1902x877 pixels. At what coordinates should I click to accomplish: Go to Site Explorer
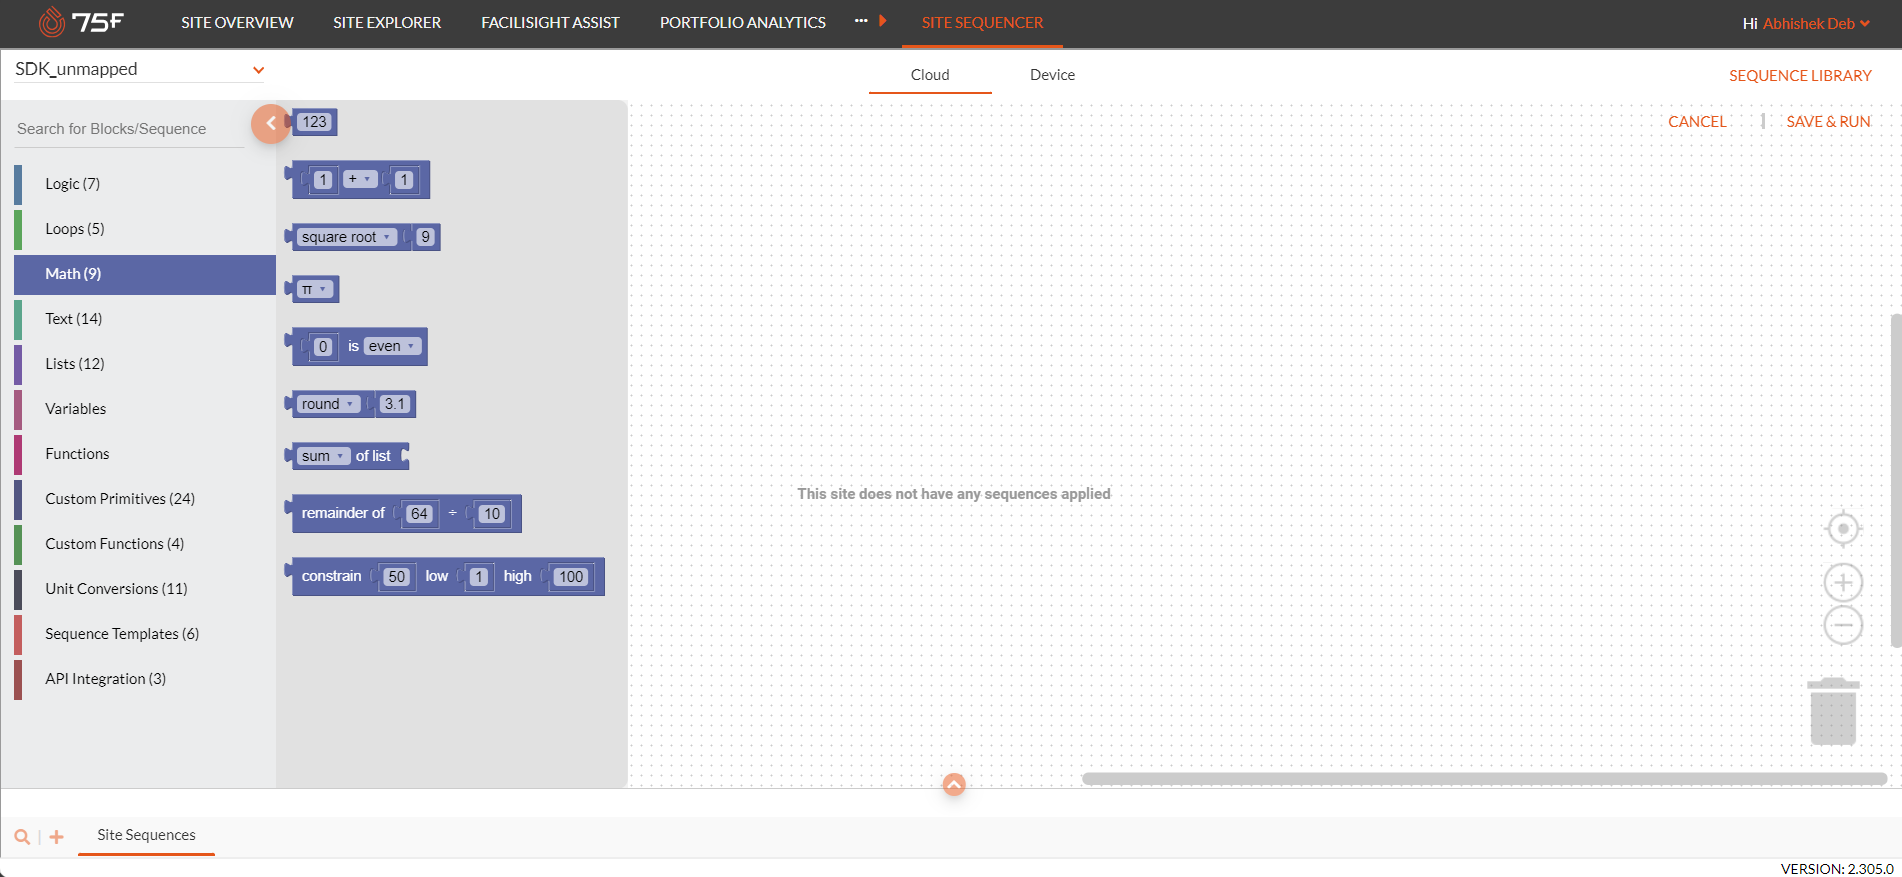coord(387,22)
